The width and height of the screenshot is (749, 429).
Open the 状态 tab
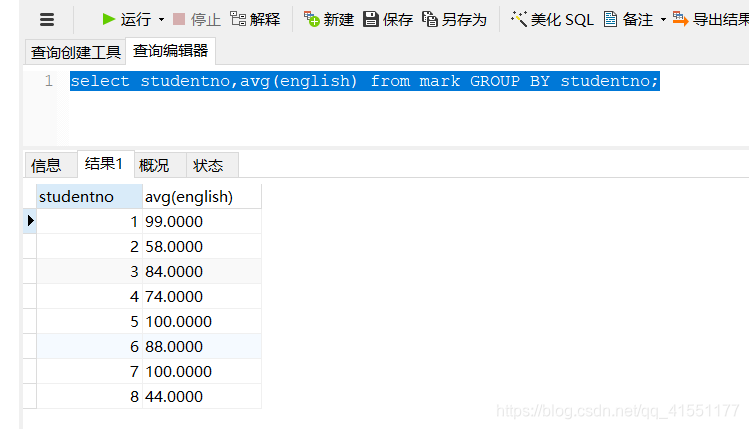click(212, 165)
